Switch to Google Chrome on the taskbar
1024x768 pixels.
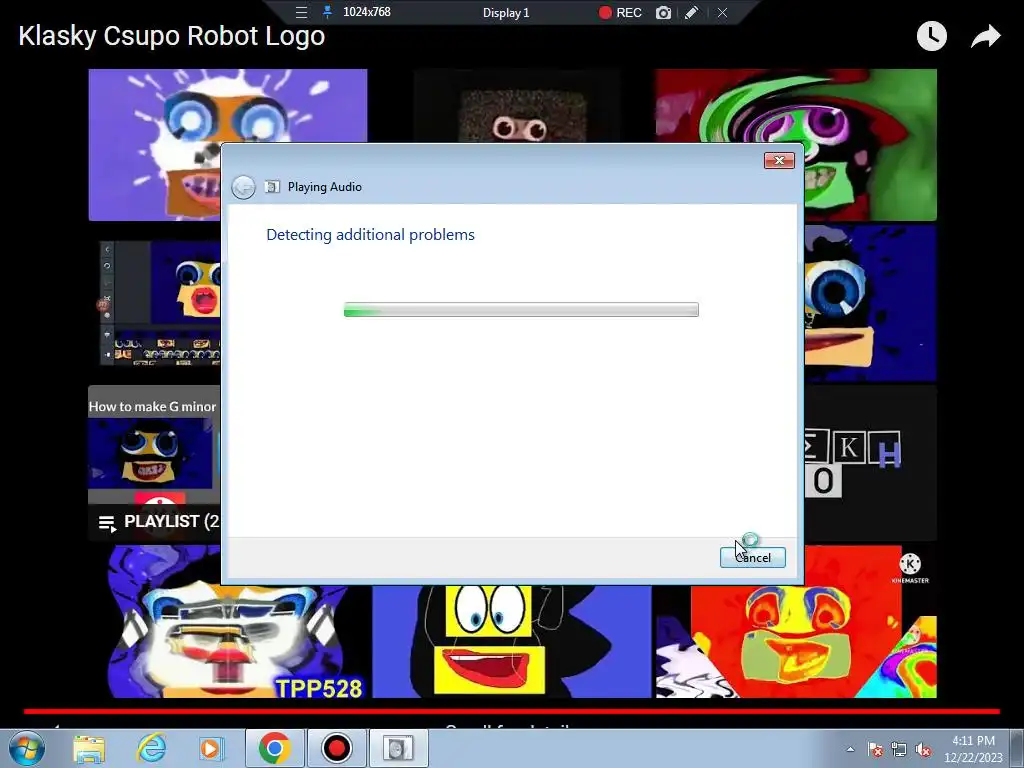274,748
